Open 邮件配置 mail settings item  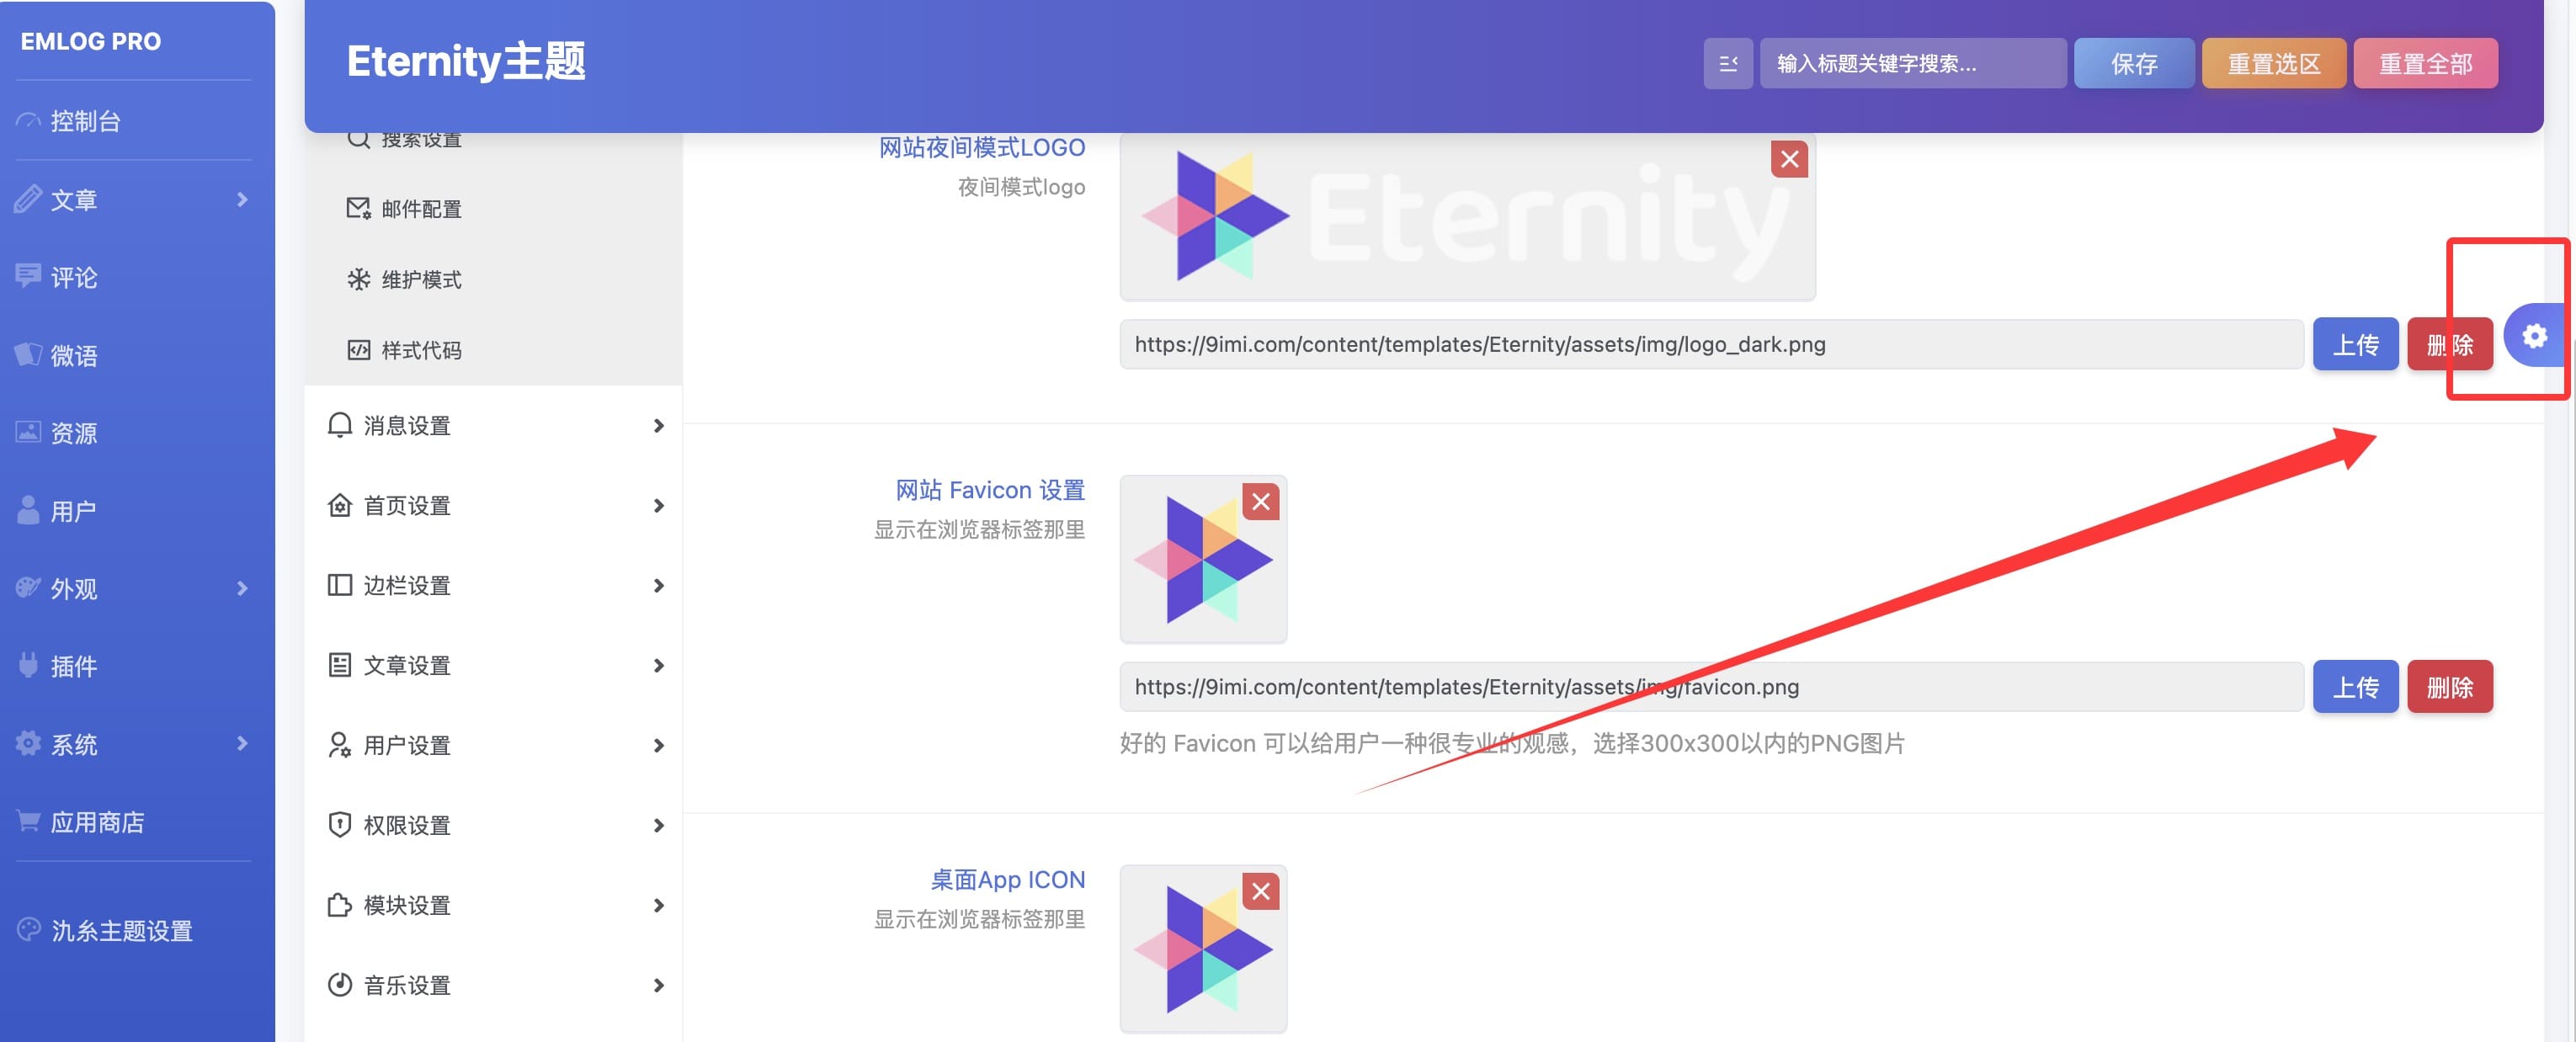click(x=421, y=209)
